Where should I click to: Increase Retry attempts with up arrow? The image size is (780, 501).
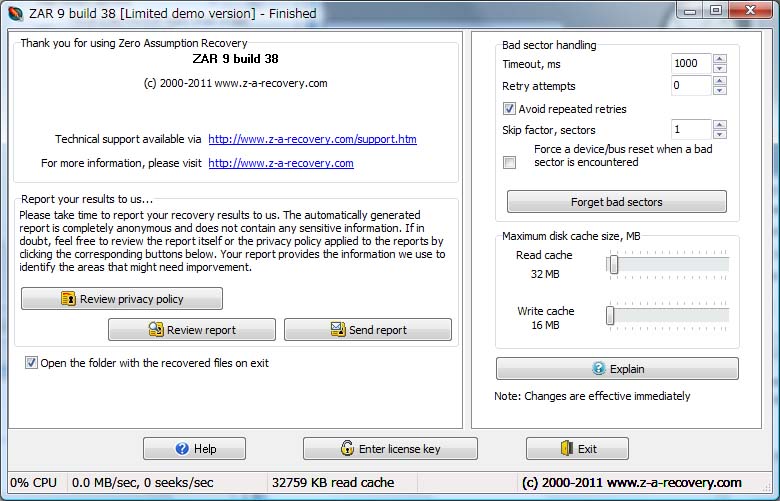point(719,81)
